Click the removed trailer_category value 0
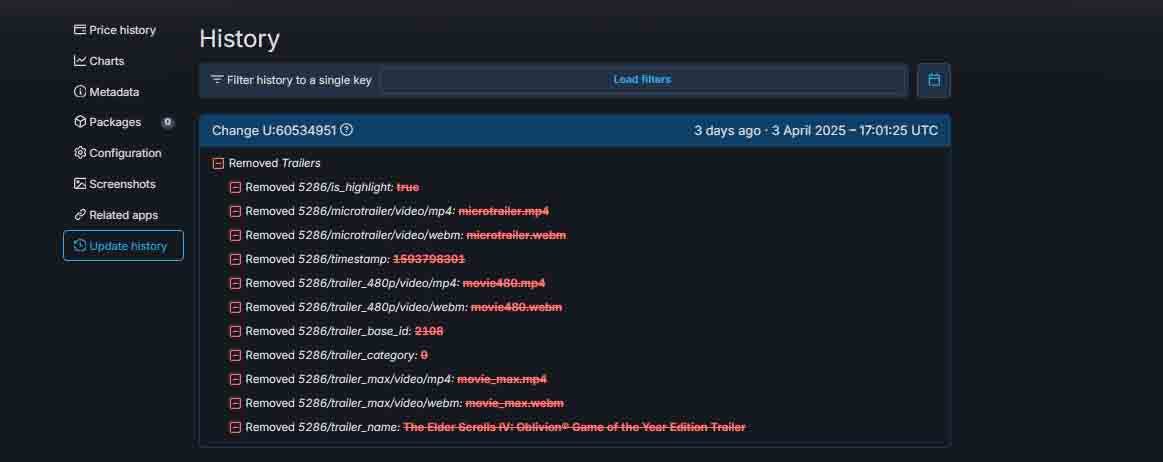Image resolution: width=1163 pixels, height=462 pixels. 424,355
